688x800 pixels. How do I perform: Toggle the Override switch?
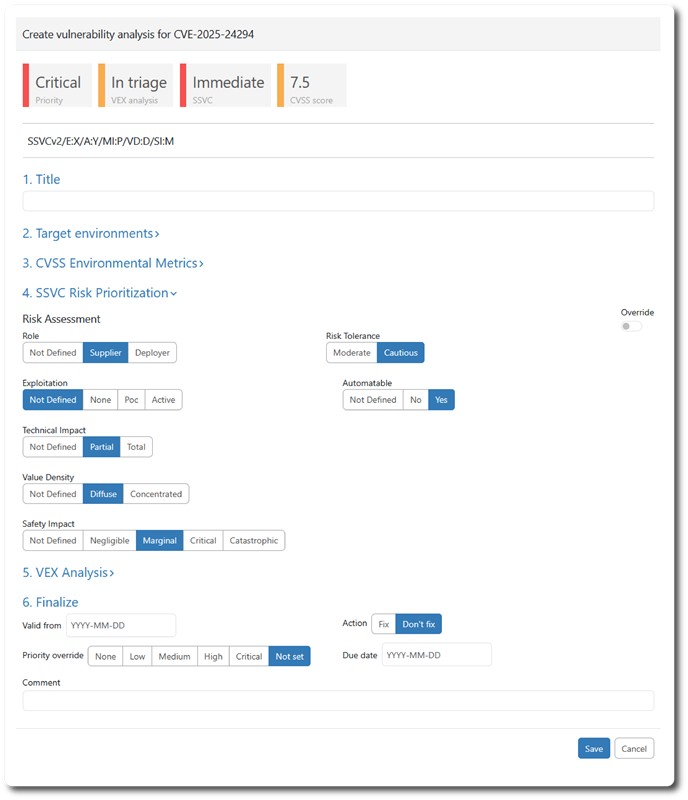(631, 326)
